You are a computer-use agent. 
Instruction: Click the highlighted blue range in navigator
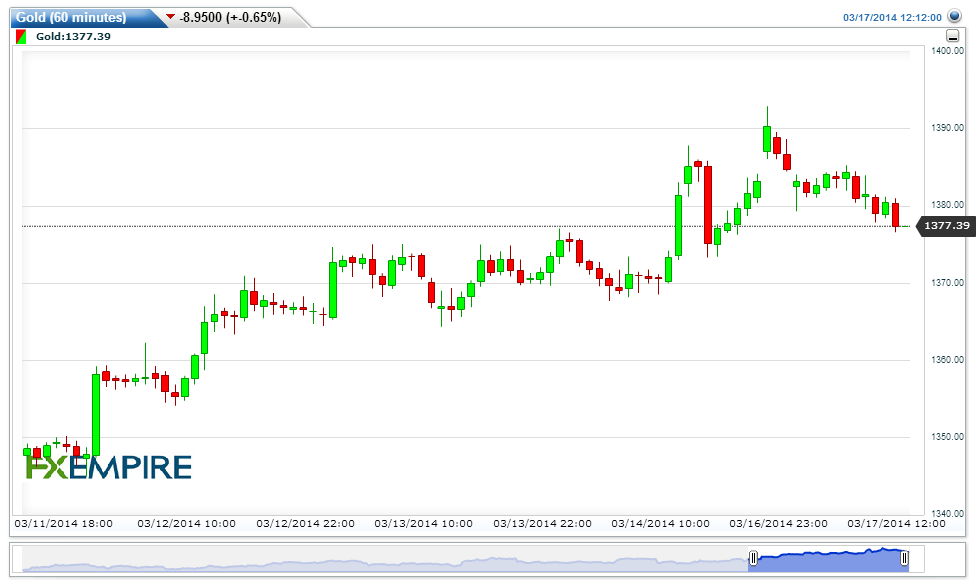[x=828, y=559]
